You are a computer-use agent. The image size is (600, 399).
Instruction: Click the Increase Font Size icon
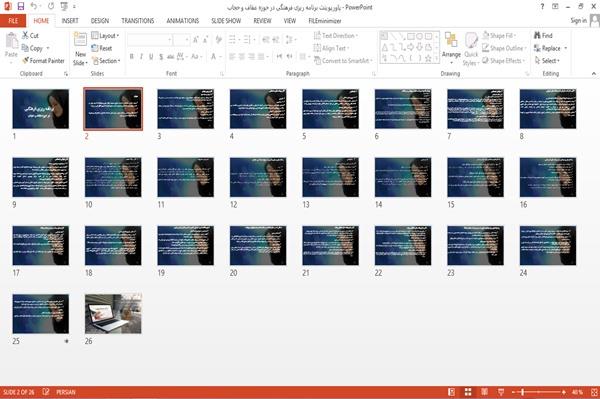(196, 39)
